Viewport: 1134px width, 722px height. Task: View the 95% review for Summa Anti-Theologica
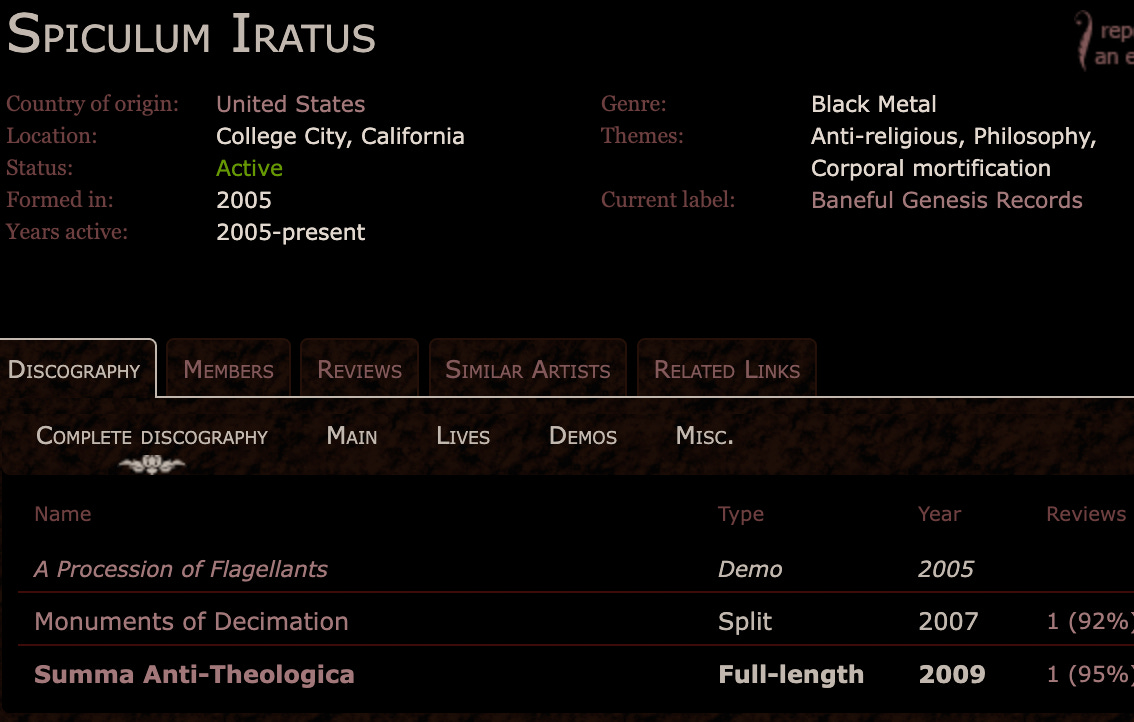(x=1089, y=674)
